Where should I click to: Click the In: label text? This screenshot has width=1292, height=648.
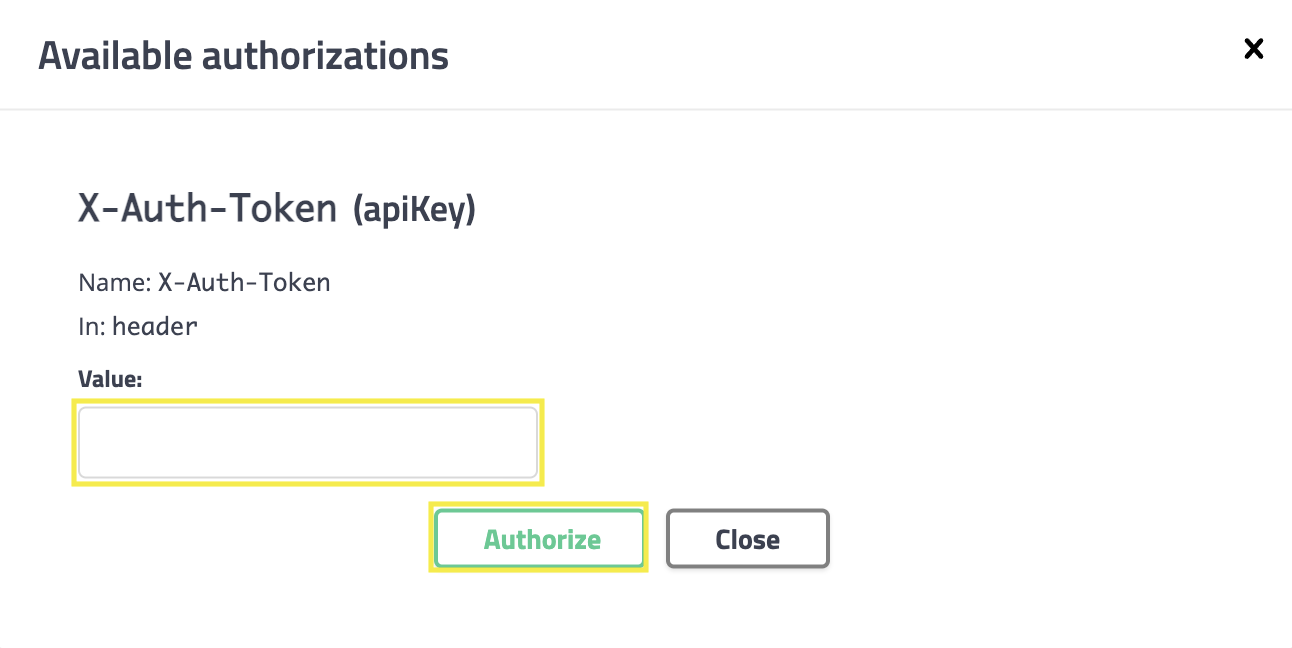pos(92,326)
